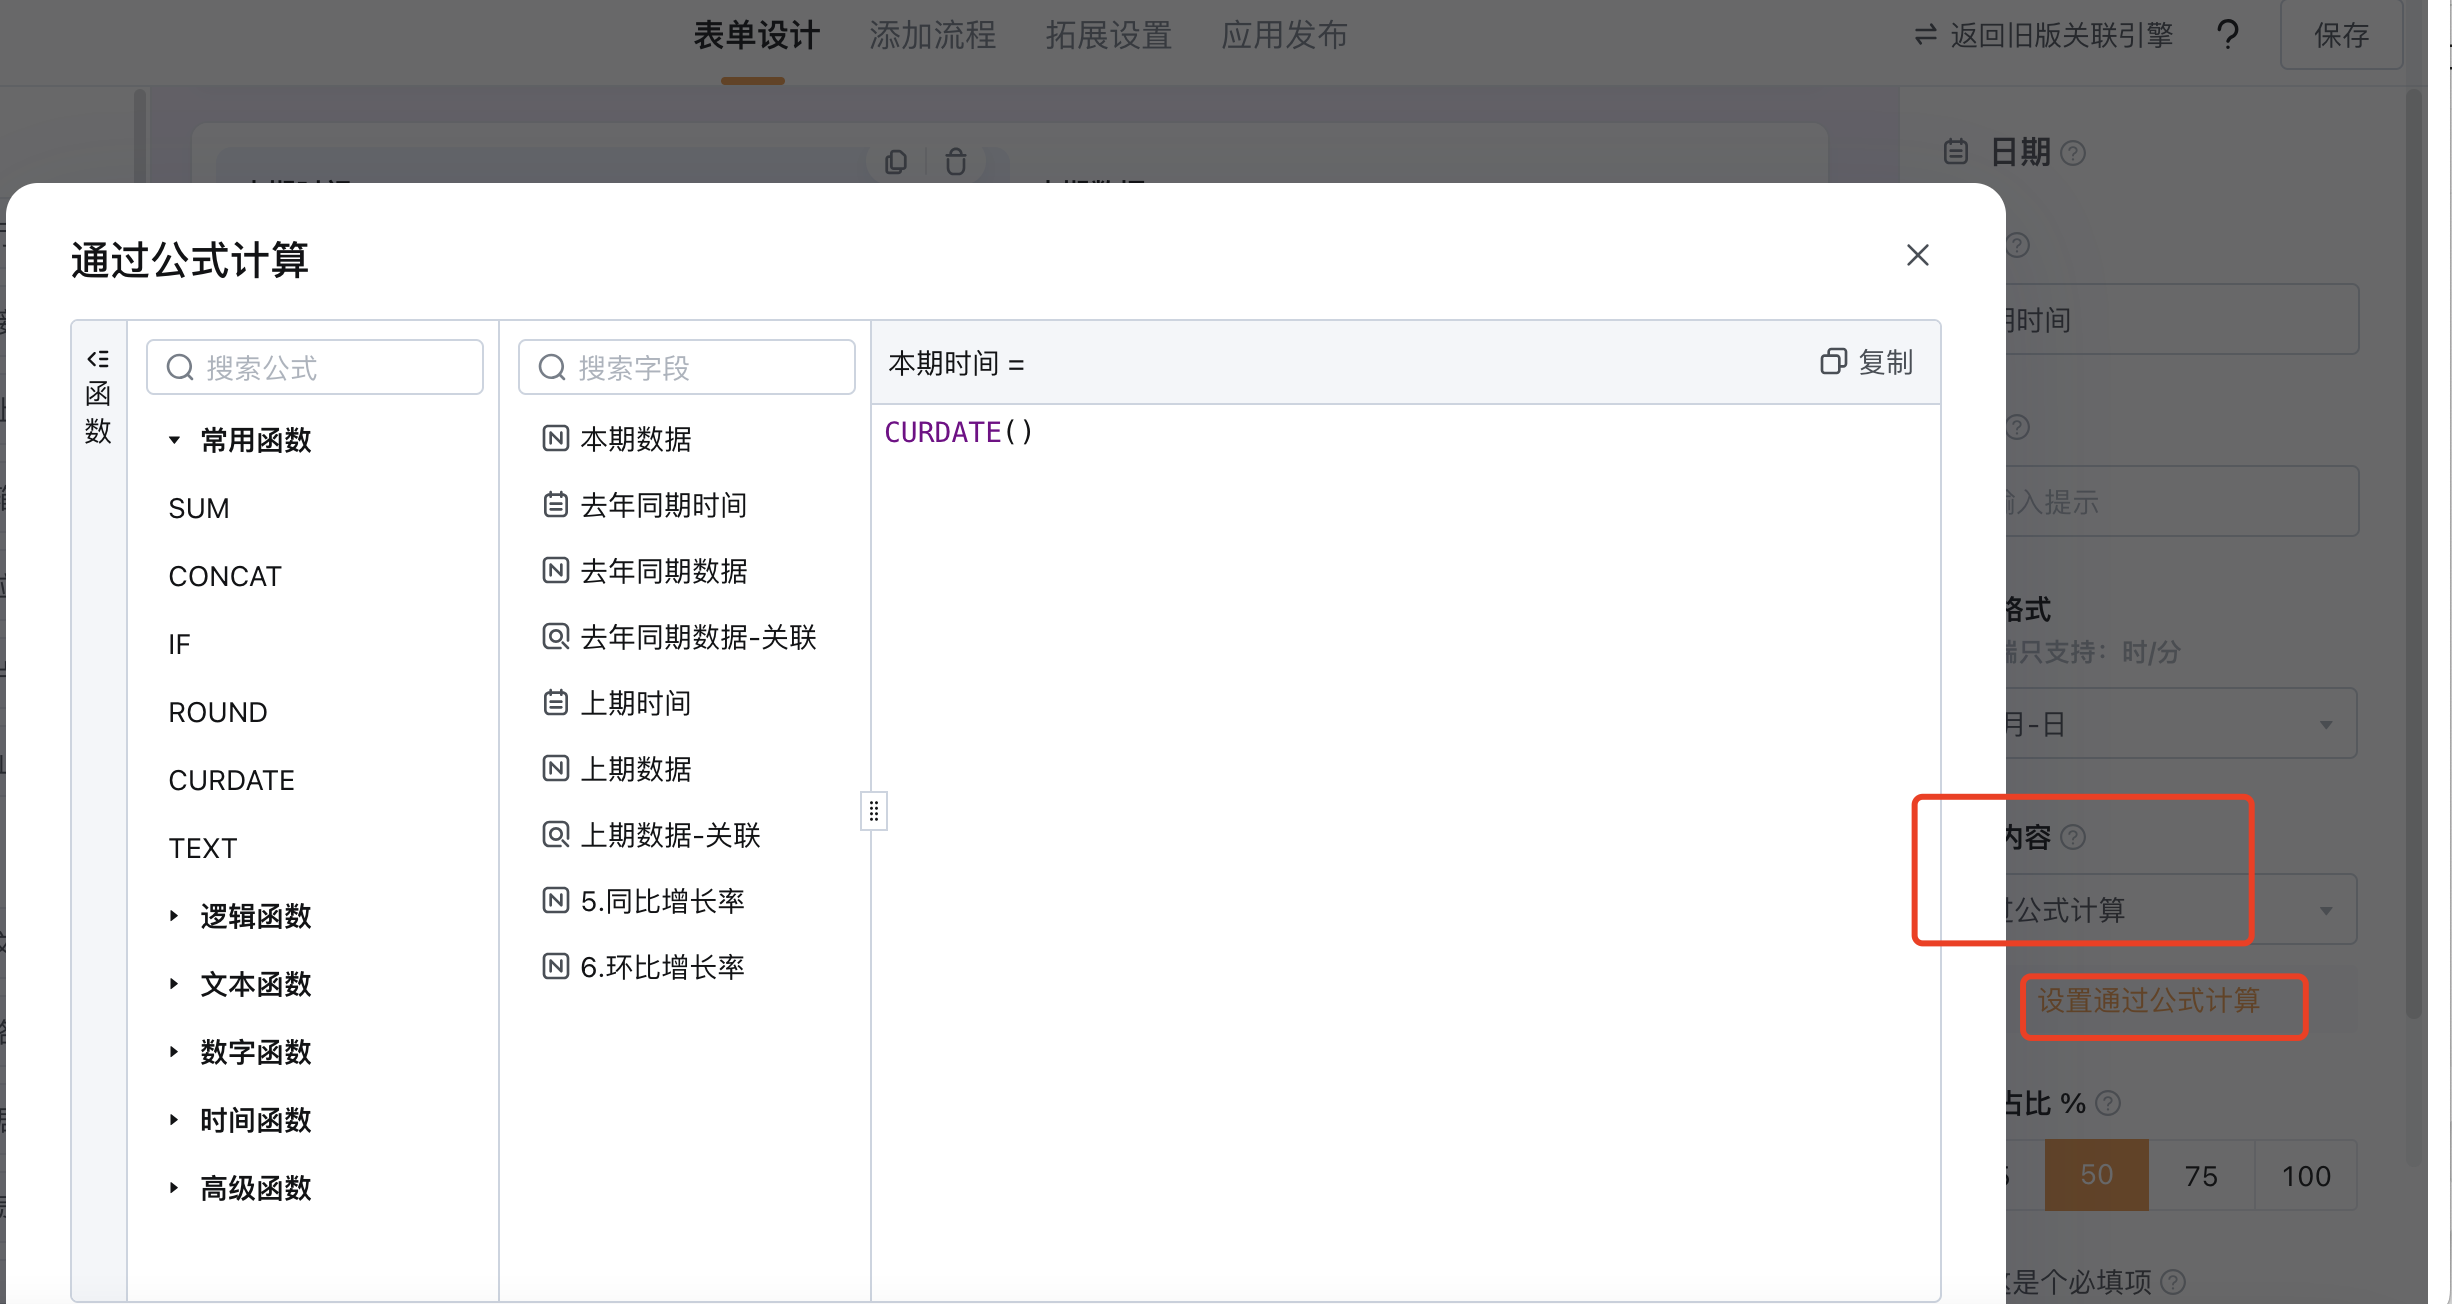Select width 75 percent option
The image size is (2452, 1304).
[x=2201, y=1175]
